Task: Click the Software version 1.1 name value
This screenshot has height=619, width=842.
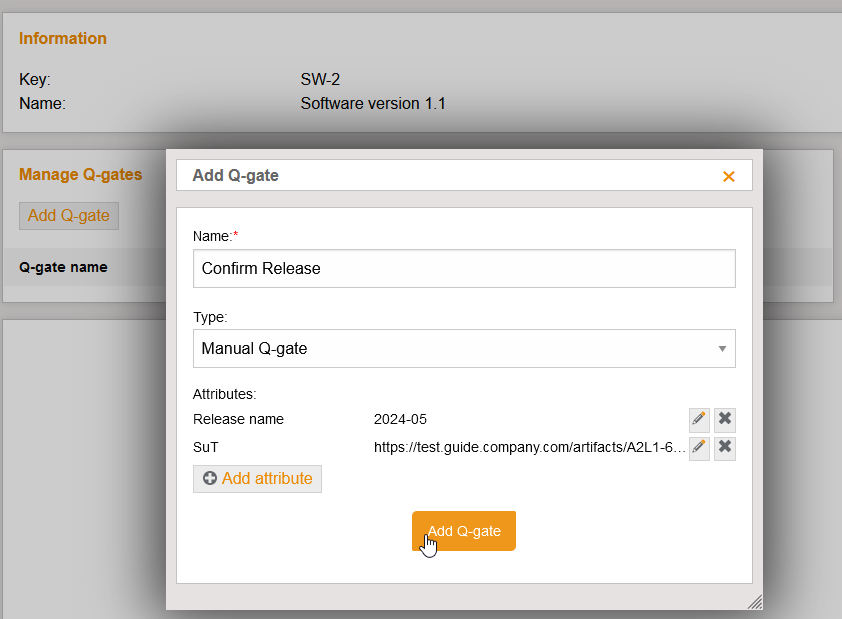Action: 372,103
